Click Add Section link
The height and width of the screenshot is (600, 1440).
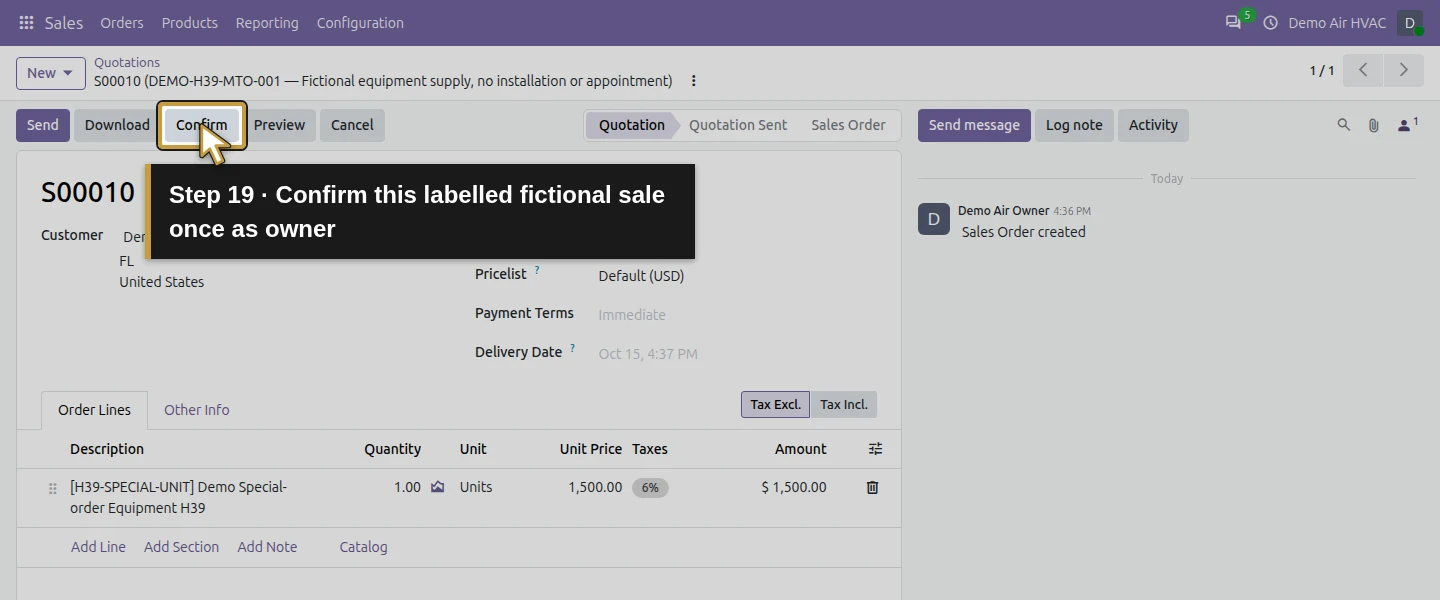coord(181,547)
